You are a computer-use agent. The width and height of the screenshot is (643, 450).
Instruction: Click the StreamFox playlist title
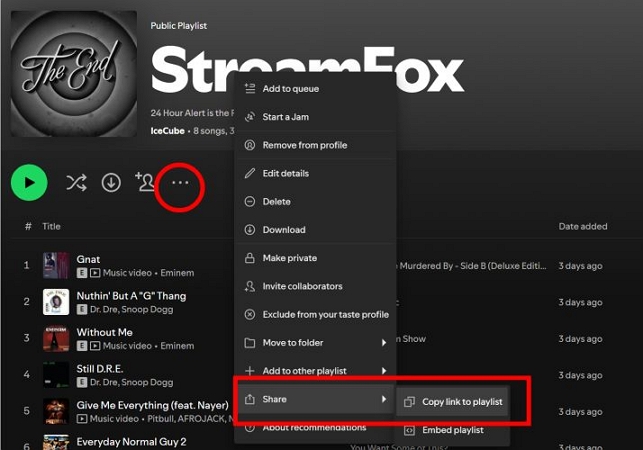[x=307, y=70]
